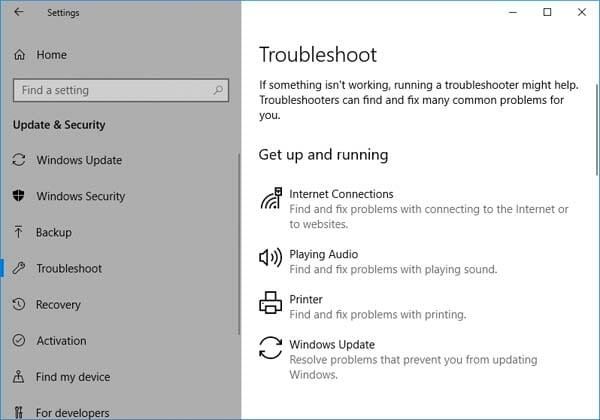Click the Troubleshoot page title
The image size is (600, 420).
pos(318,54)
